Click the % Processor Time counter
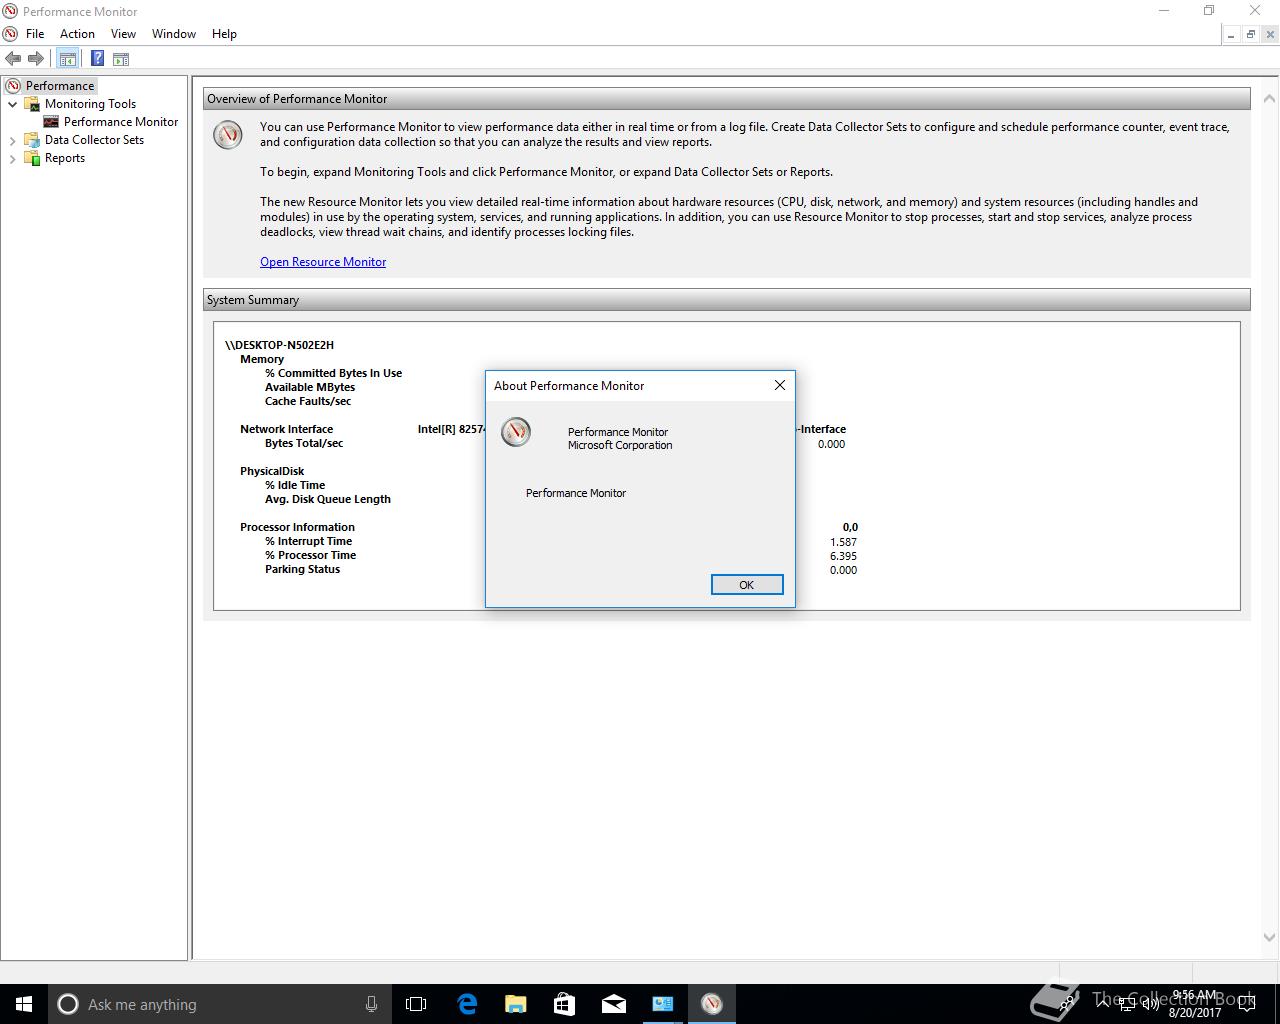Screen dimensions: 1280x1024 coord(310,555)
